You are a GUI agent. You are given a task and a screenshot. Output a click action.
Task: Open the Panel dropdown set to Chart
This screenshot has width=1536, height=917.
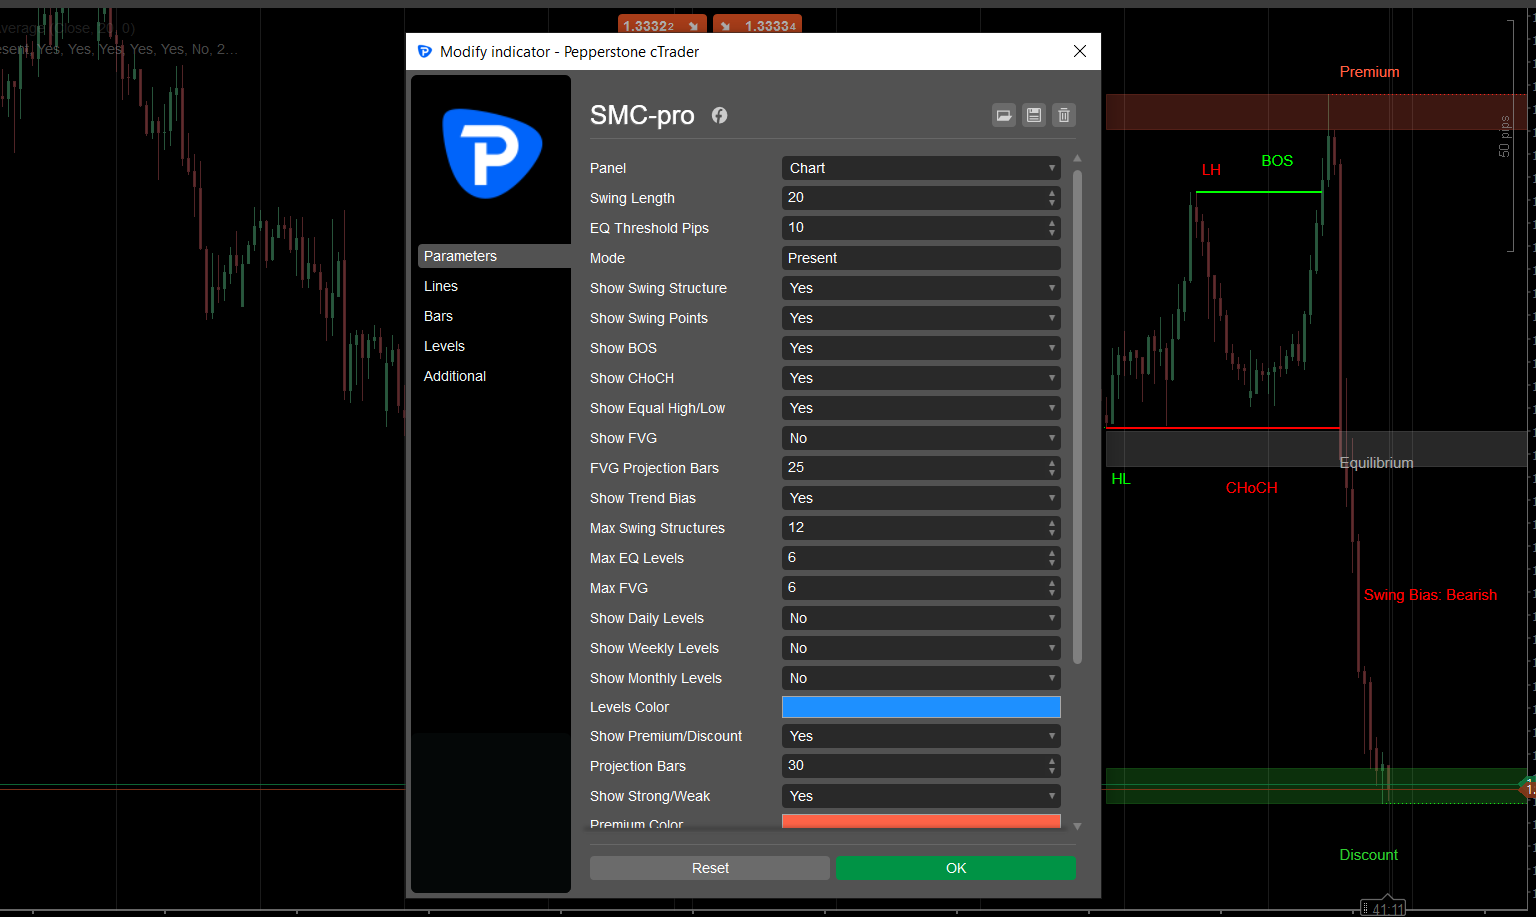921,168
